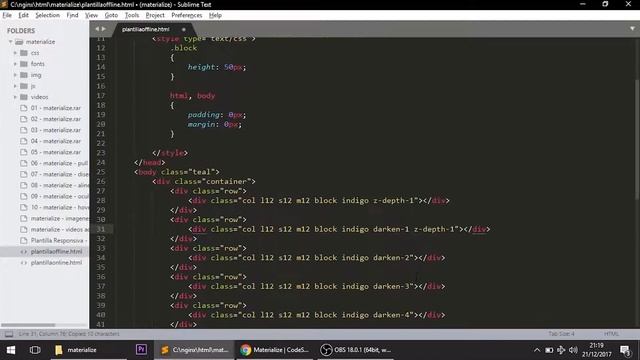
Task: Open the tab list dropdown arrow
Action: [632, 29]
